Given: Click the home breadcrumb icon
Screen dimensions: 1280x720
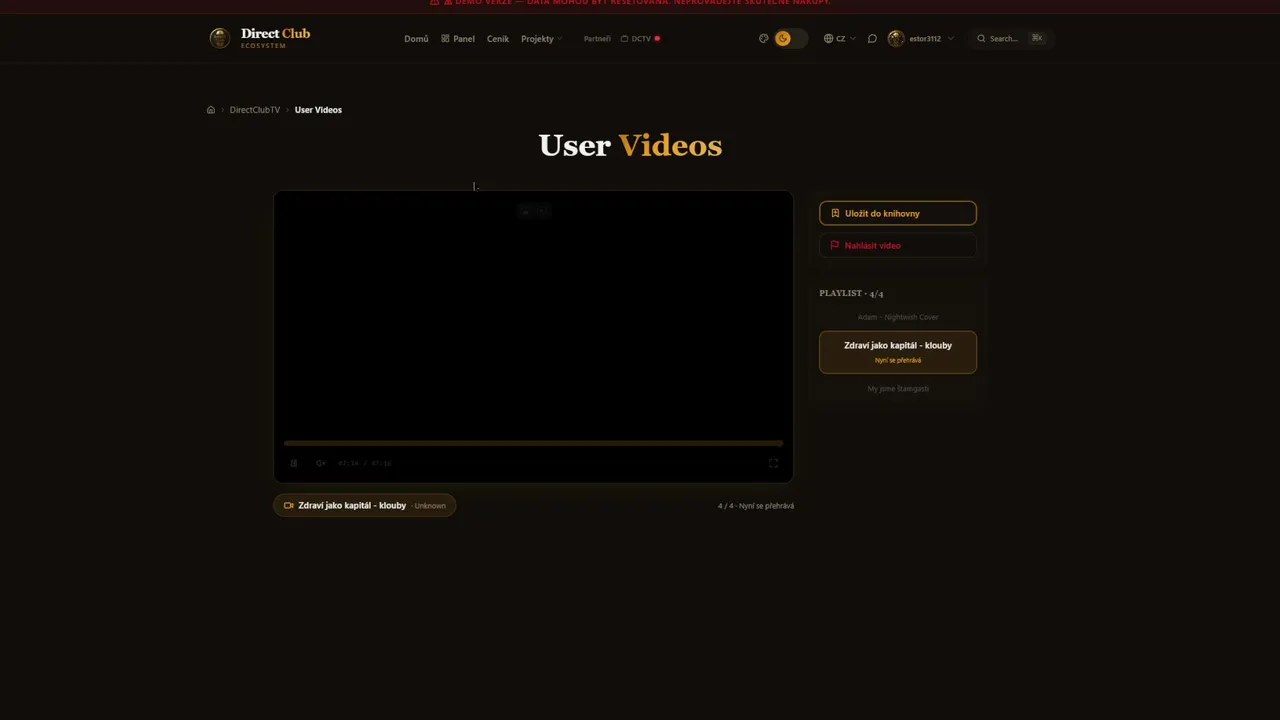Looking at the screenshot, I should pos(211,110).
